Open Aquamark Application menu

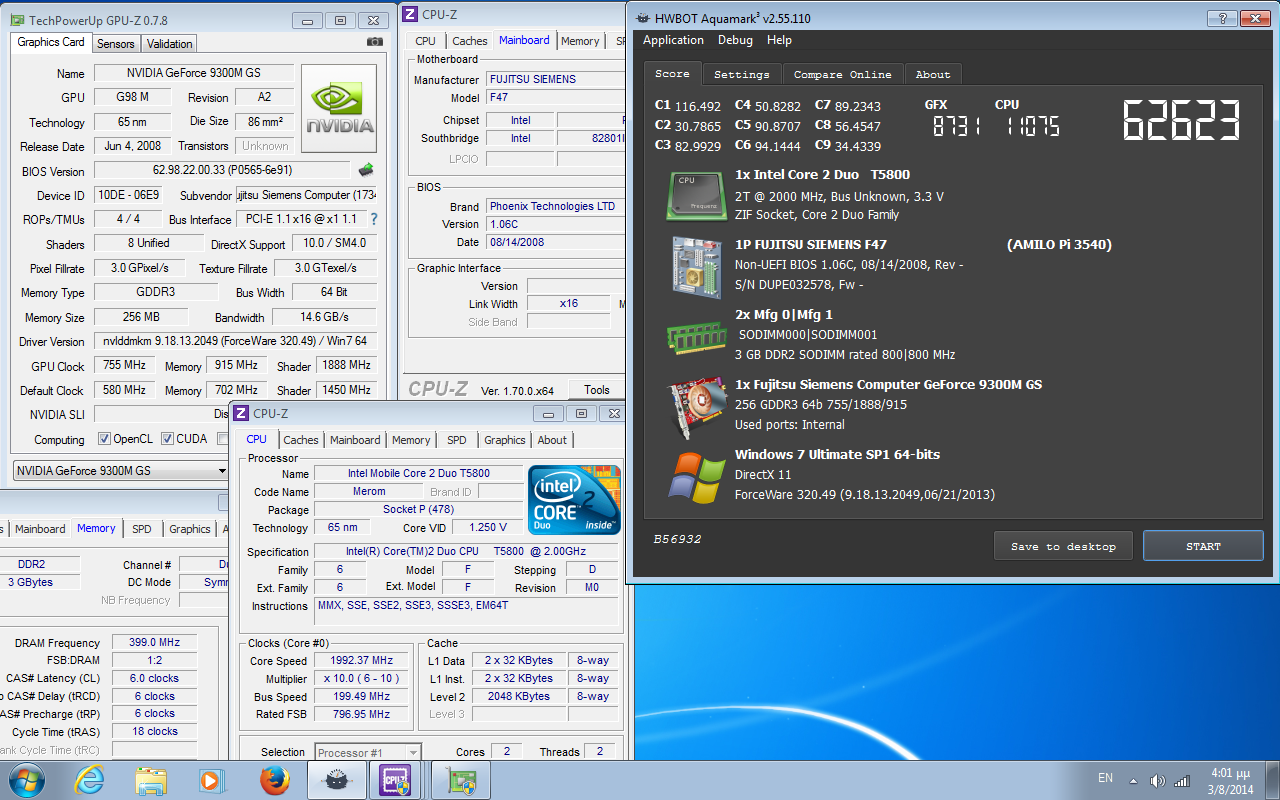coord(673,40)
